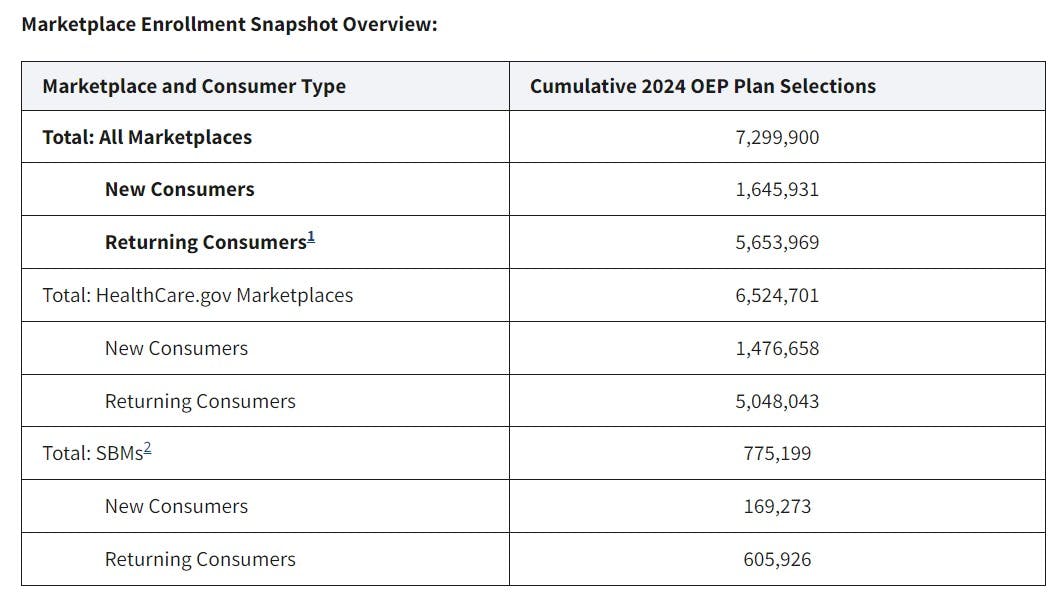Select the Total: All Marketplaces row label
This screenshot has width=1052, height=598.
click(147, 137)
